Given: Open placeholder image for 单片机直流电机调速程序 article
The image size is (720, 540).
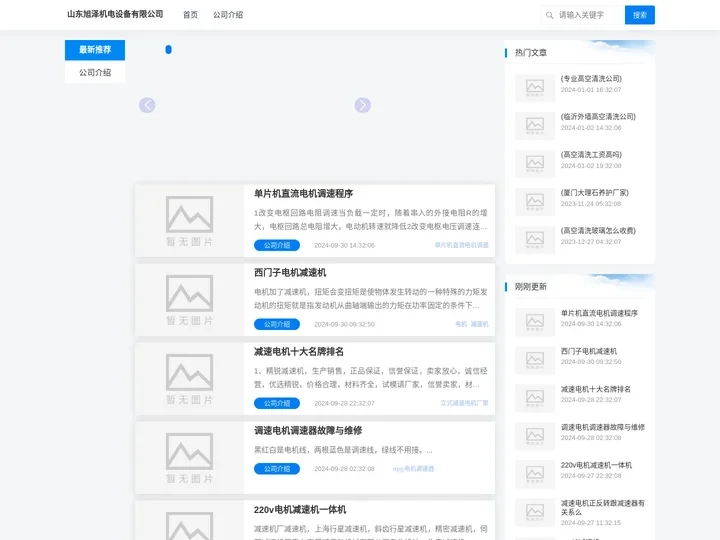Looking at the screenshot, I should [x=189, y=221].
